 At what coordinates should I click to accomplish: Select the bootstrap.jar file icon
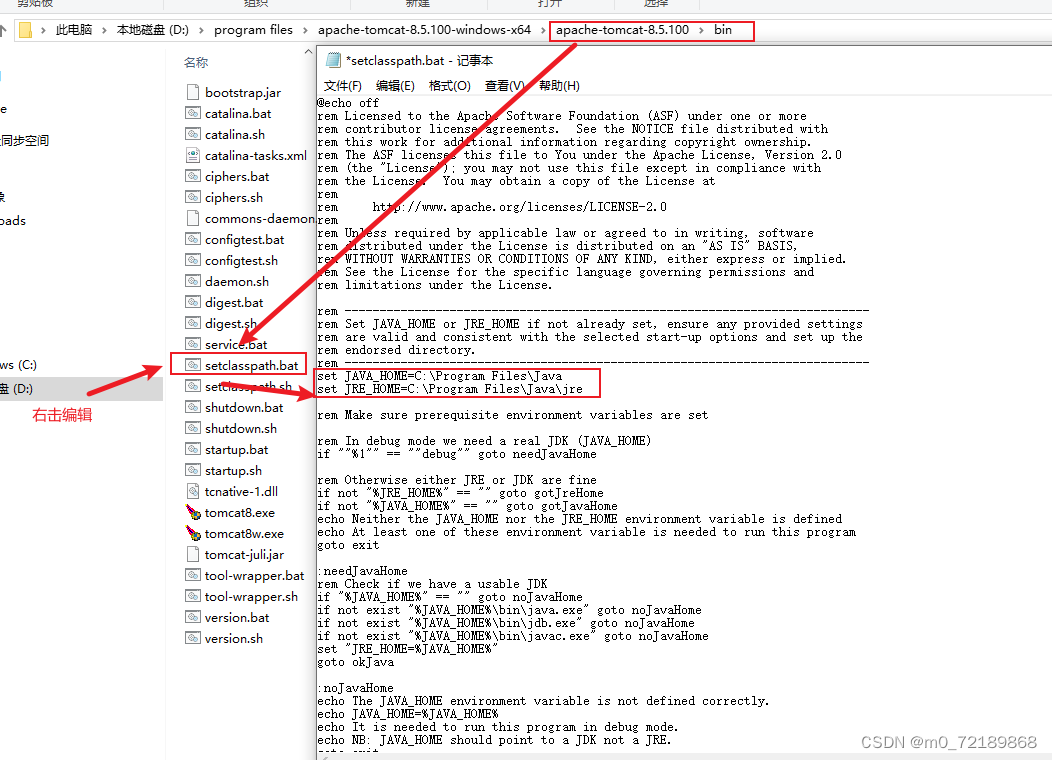[191, 91]
